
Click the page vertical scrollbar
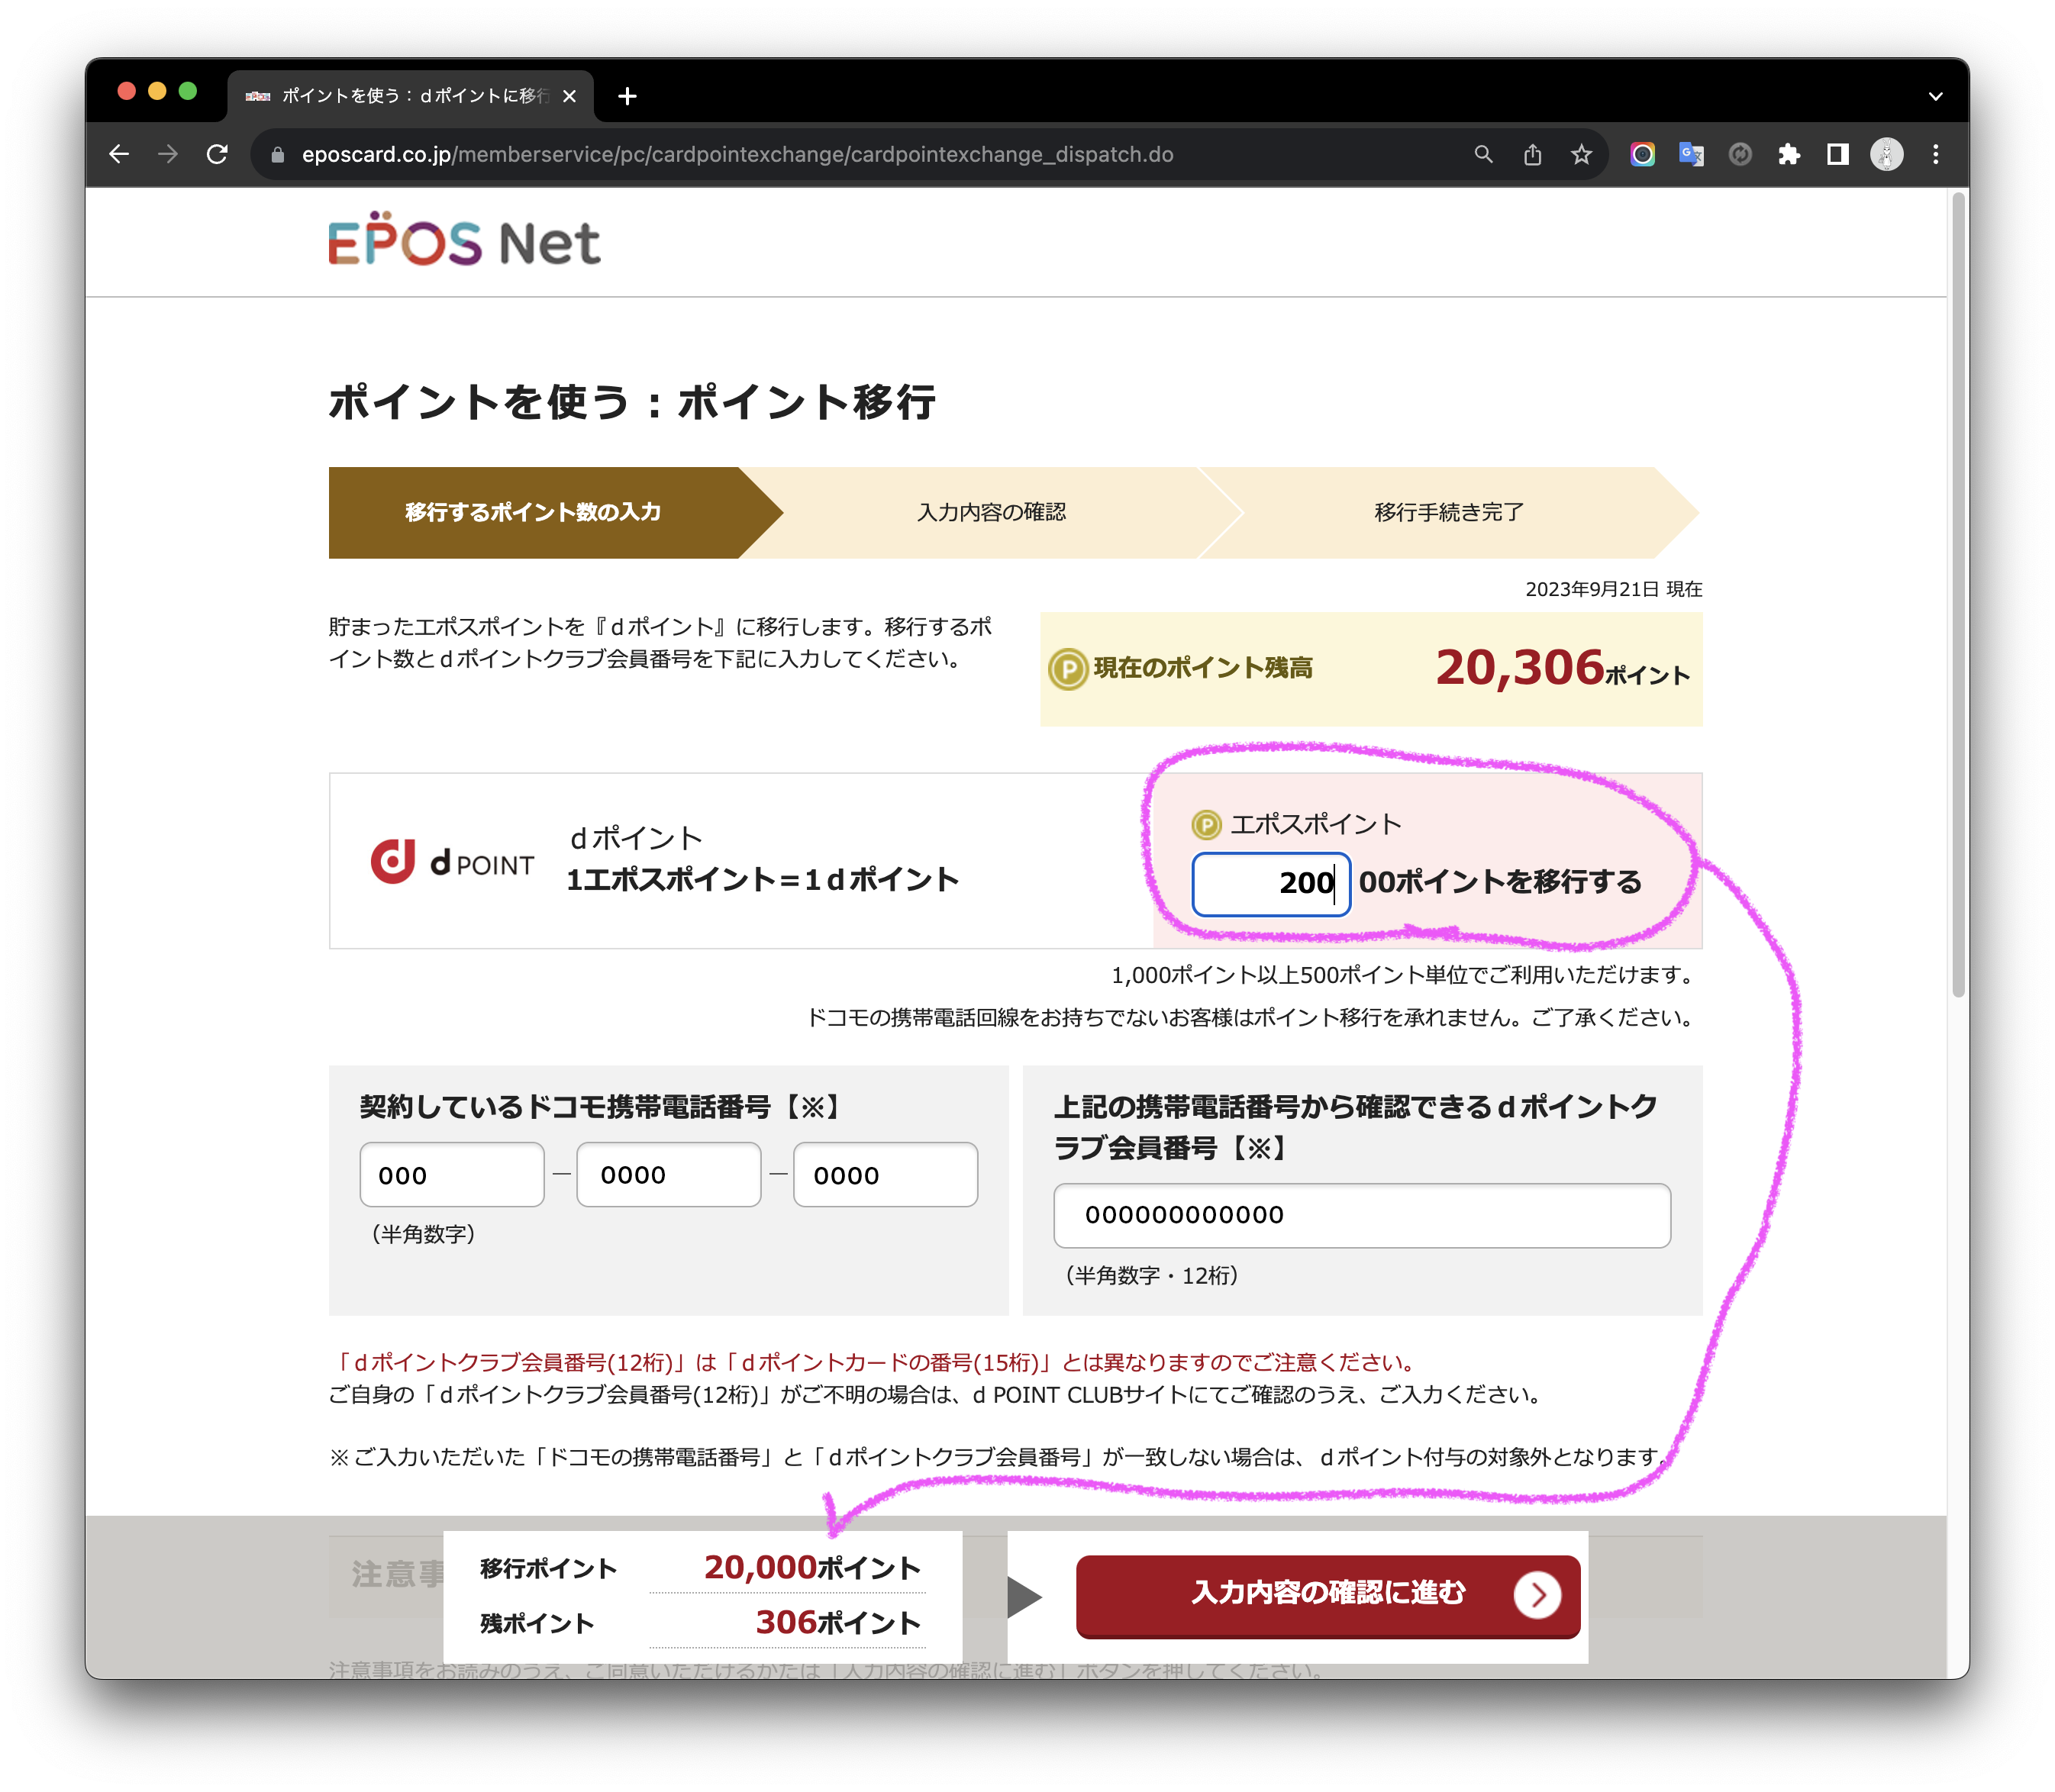pyautogui.click(x=1958, y=595)
